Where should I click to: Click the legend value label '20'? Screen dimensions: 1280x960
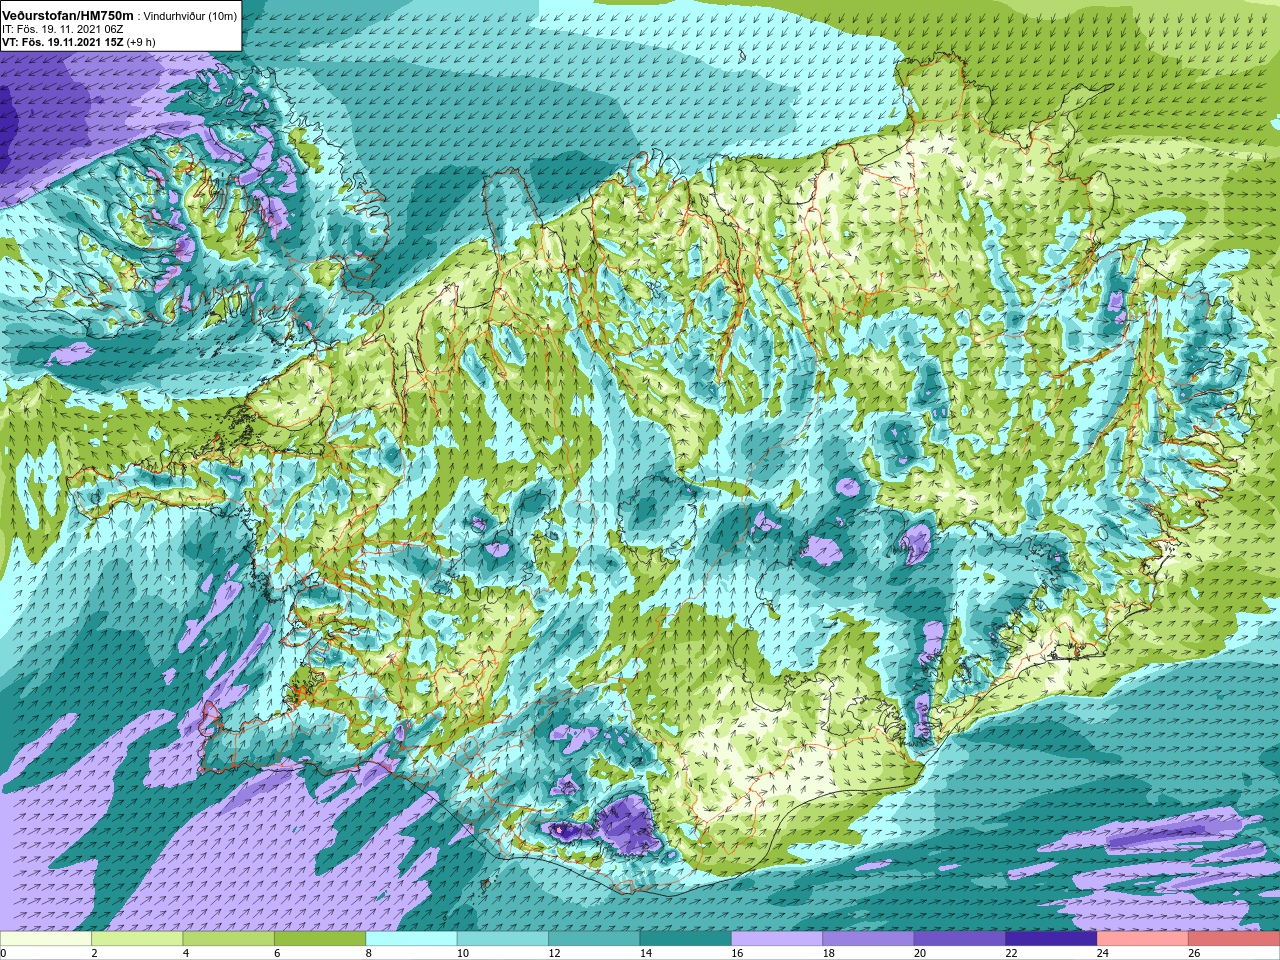pos(920,953)
